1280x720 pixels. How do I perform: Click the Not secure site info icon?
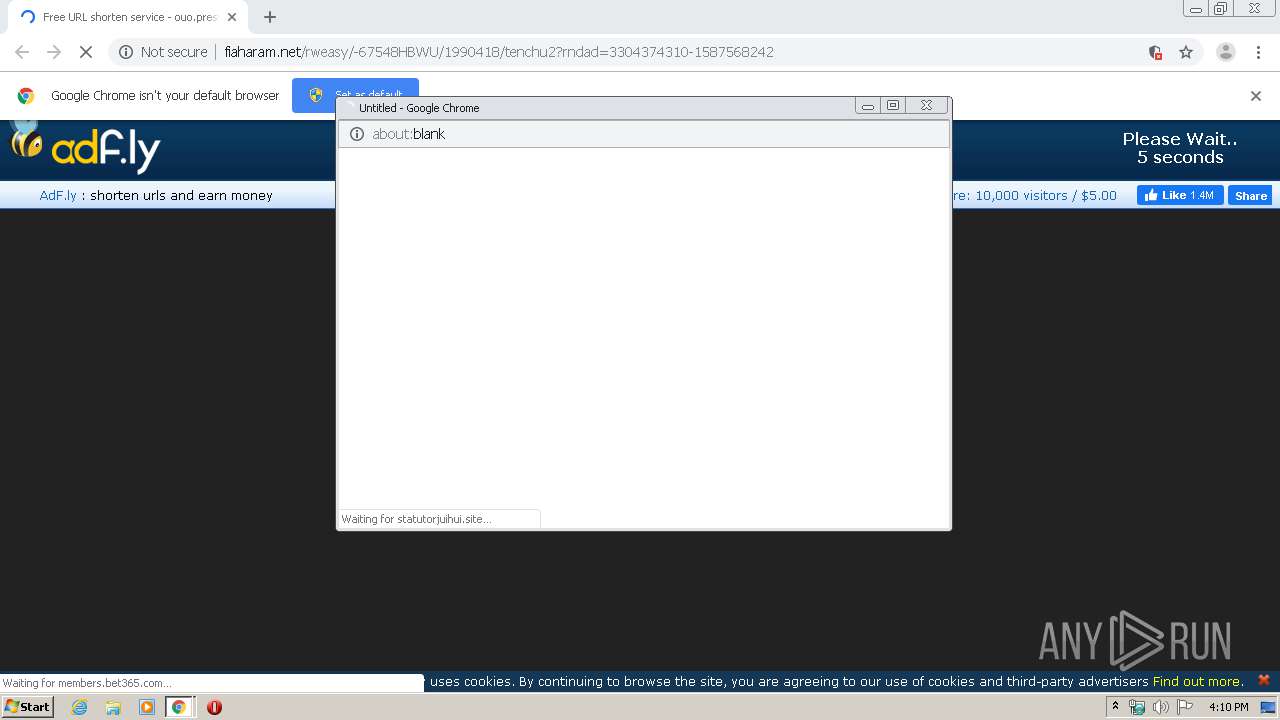coord(126,52)
